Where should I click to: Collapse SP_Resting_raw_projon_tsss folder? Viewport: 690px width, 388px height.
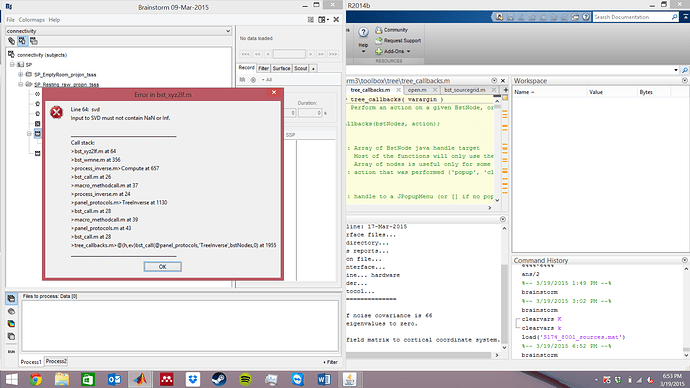(x=21, y=84)
